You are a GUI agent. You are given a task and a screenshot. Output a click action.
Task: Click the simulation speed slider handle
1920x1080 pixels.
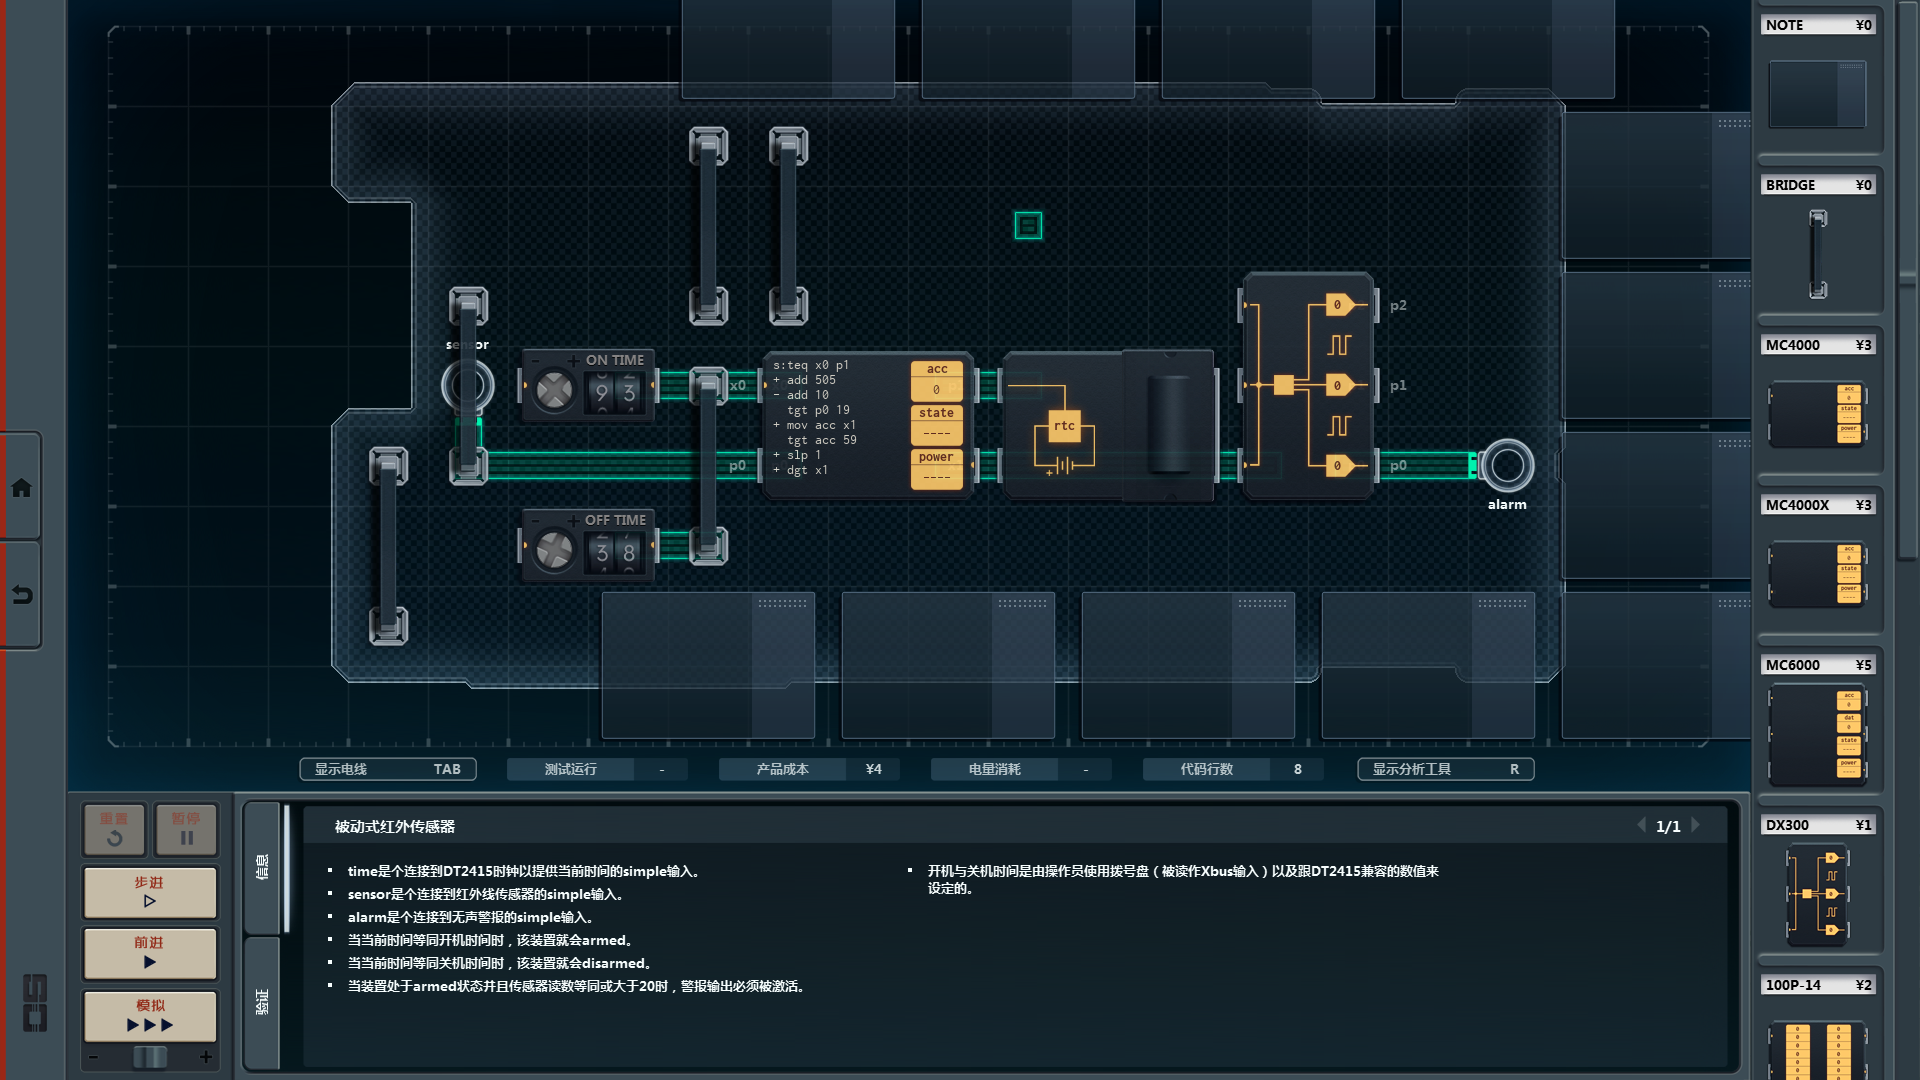150,1057
